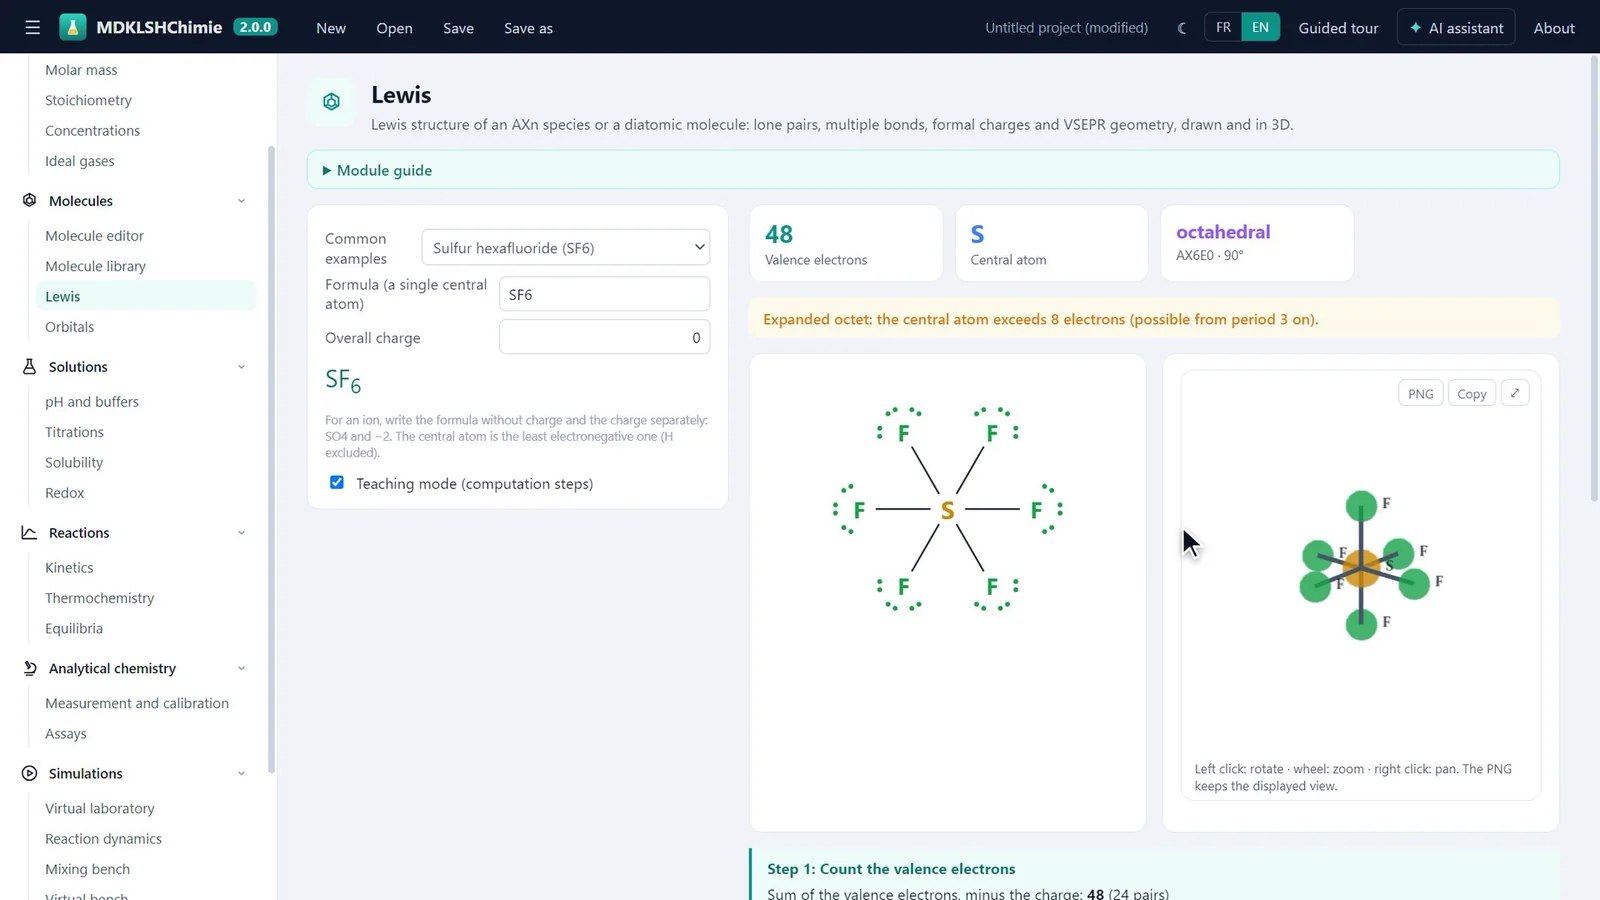The width and height of the screenshot is (1600, 900).
Task: Click the Reactions chart icon
Action: coord(29,532)
